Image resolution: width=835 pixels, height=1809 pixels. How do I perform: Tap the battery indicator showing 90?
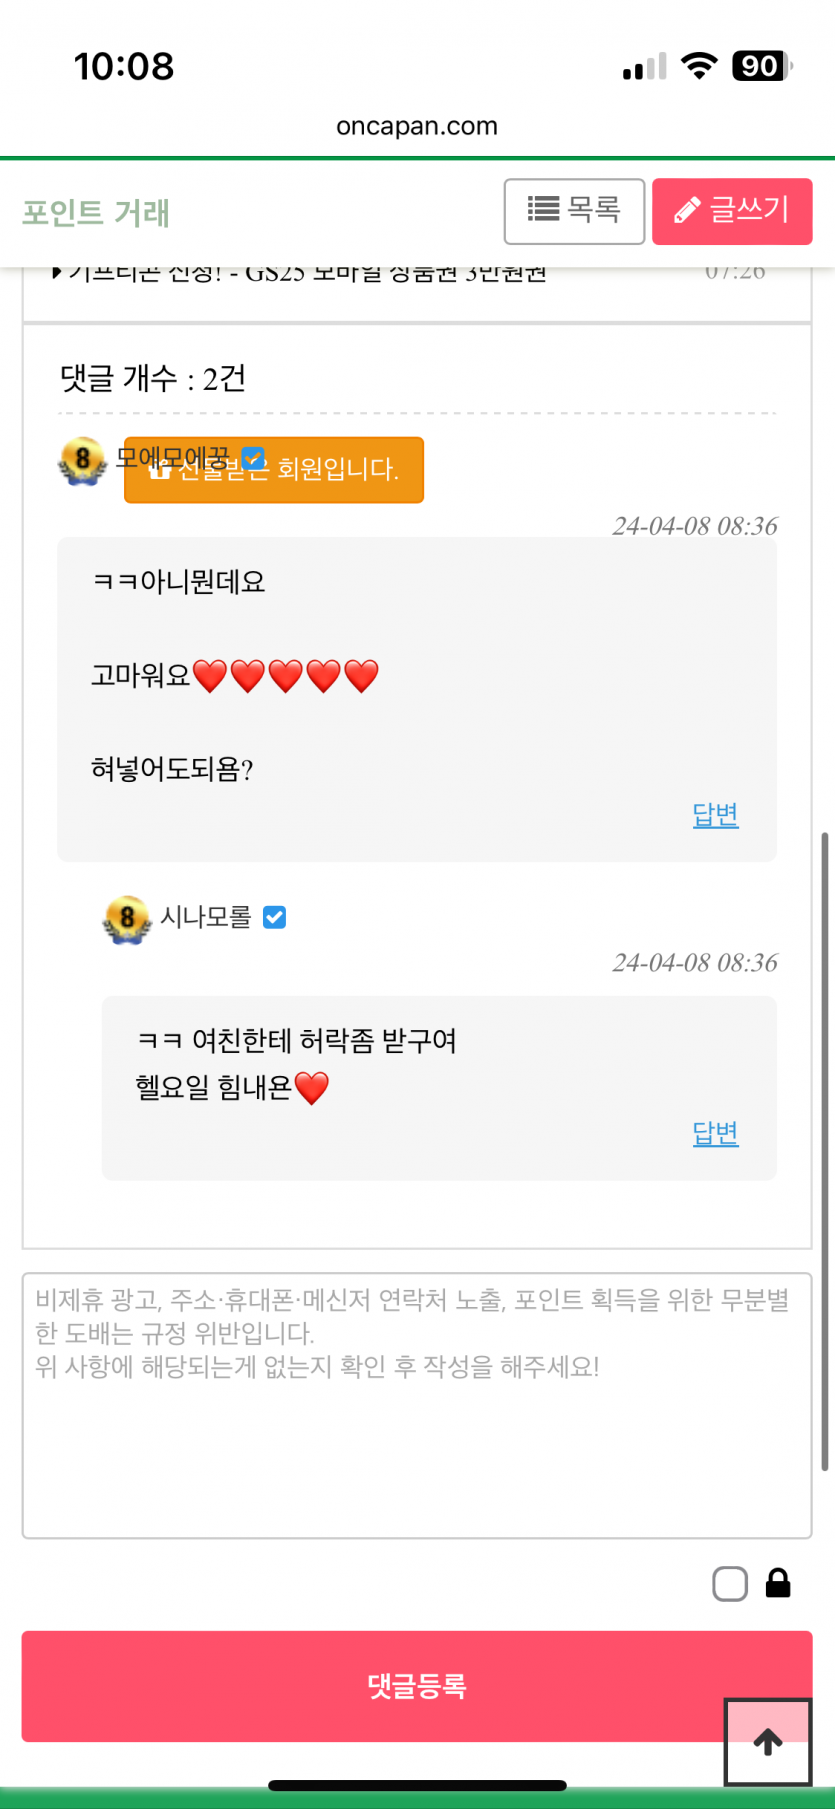(x=762, y=66)
